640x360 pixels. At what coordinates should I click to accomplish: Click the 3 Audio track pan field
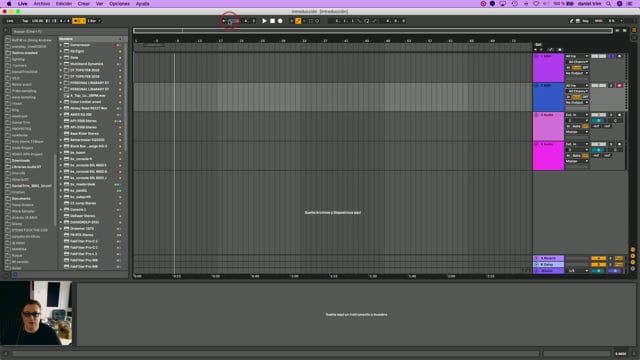(x=615, y=121)
